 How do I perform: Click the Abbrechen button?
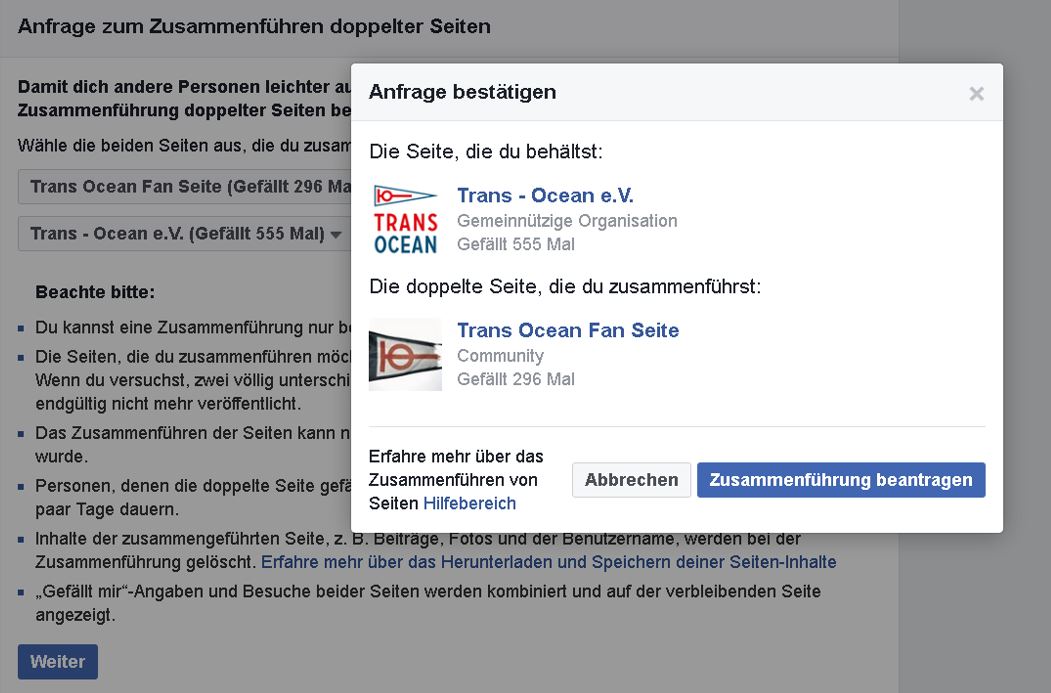(631, 480)
